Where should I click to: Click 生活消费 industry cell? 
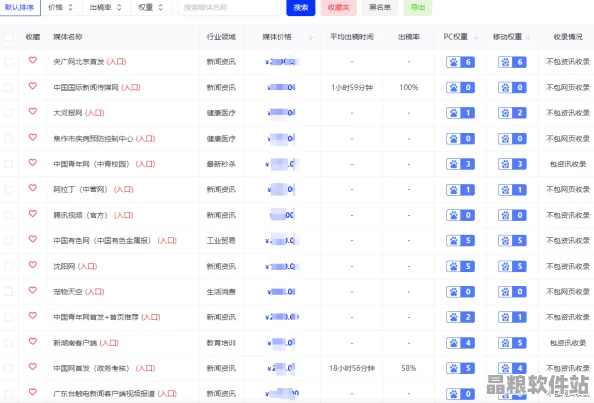point(221,292)
